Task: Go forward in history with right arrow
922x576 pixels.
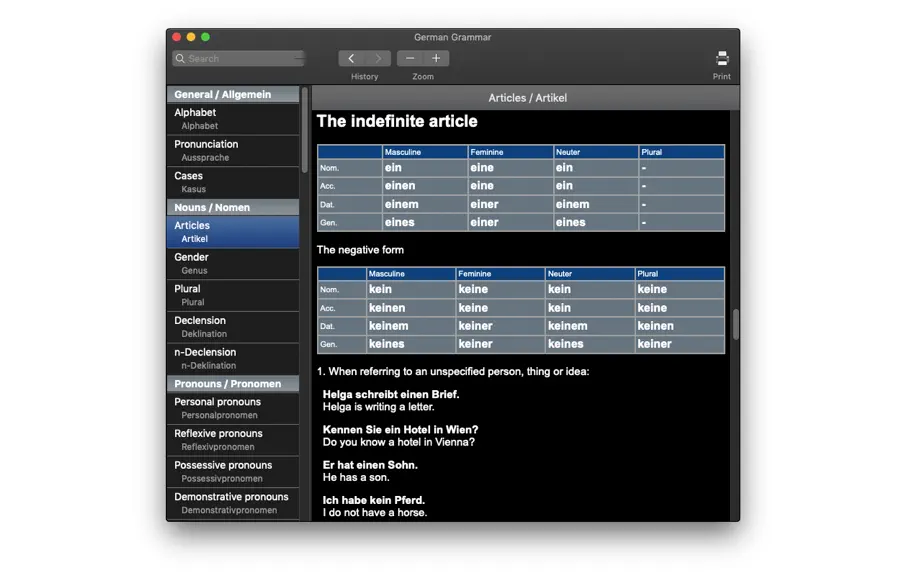Action: pyautogui.click(x=378, y=58)
